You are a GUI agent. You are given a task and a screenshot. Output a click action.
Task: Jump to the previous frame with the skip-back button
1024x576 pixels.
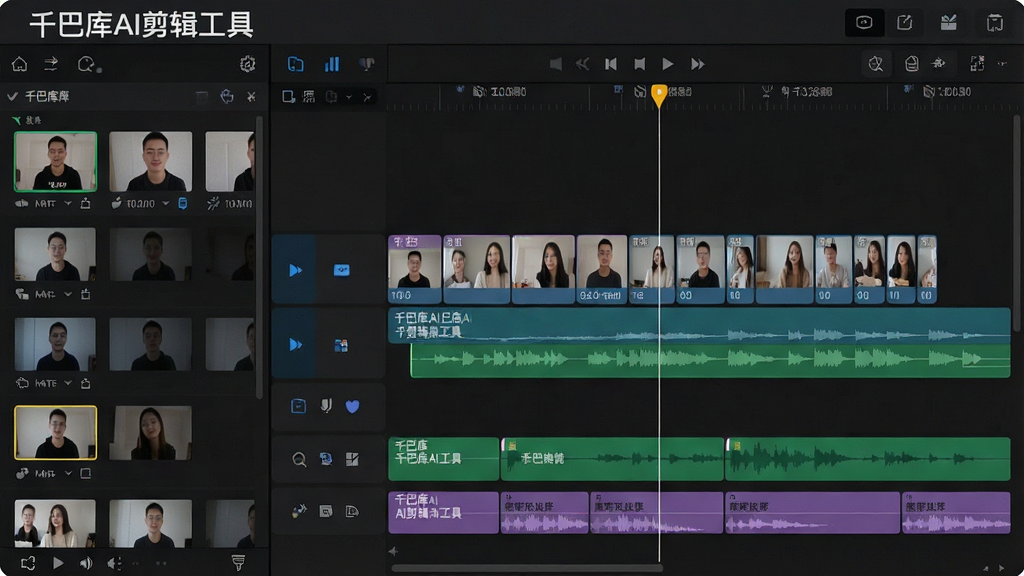tap(611, 64)
